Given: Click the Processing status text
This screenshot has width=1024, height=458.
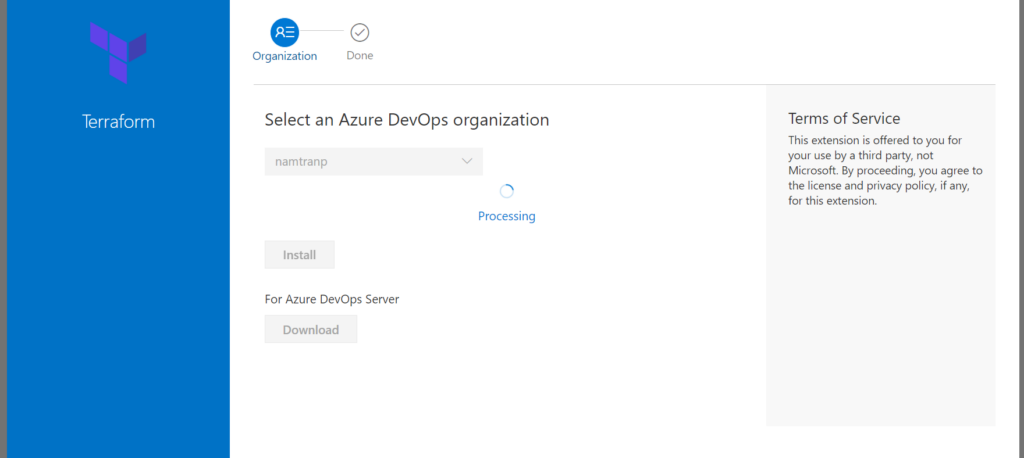Looking at the screenshot, I should point(506,216).
